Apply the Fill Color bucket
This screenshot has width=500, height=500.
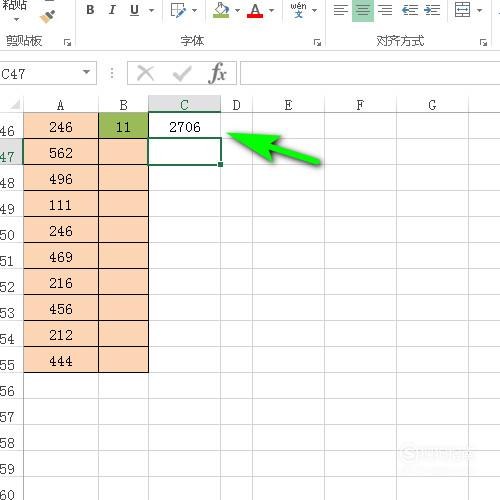(221, 10)
